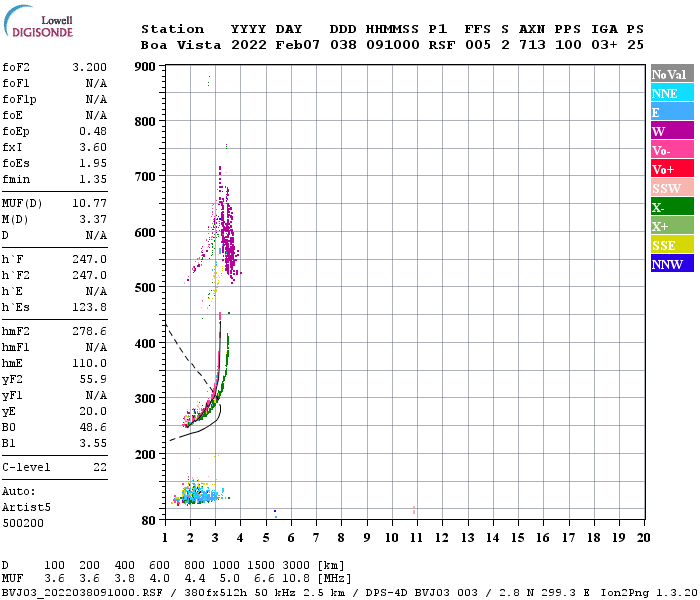Screen dimensions: 700x600
Task: Select the NNE cyan legend swatch
Action: 672,93
